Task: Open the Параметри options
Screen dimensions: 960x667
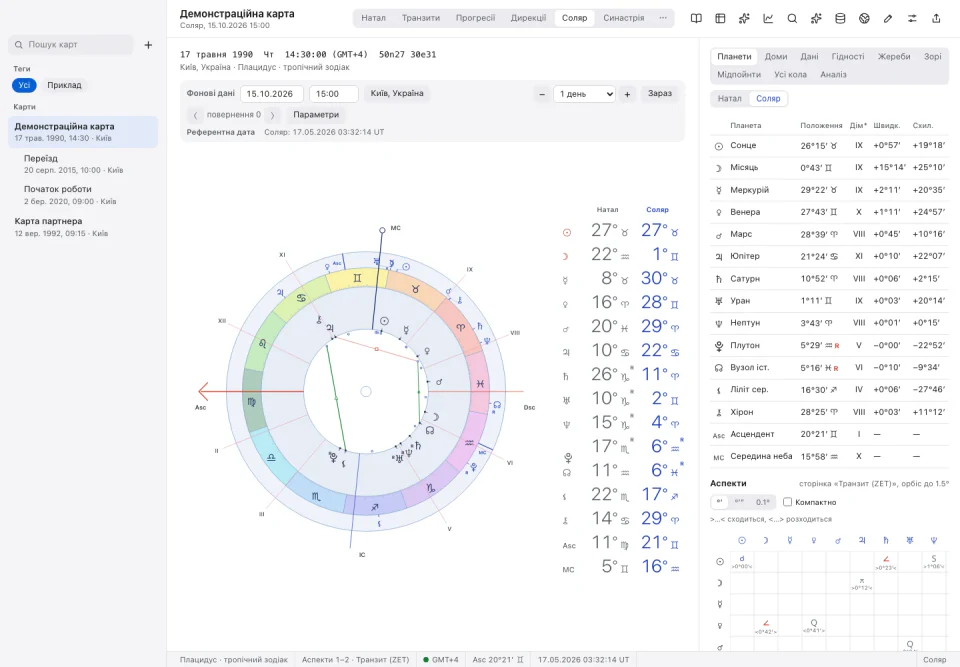Action: (x=316, y=115)
